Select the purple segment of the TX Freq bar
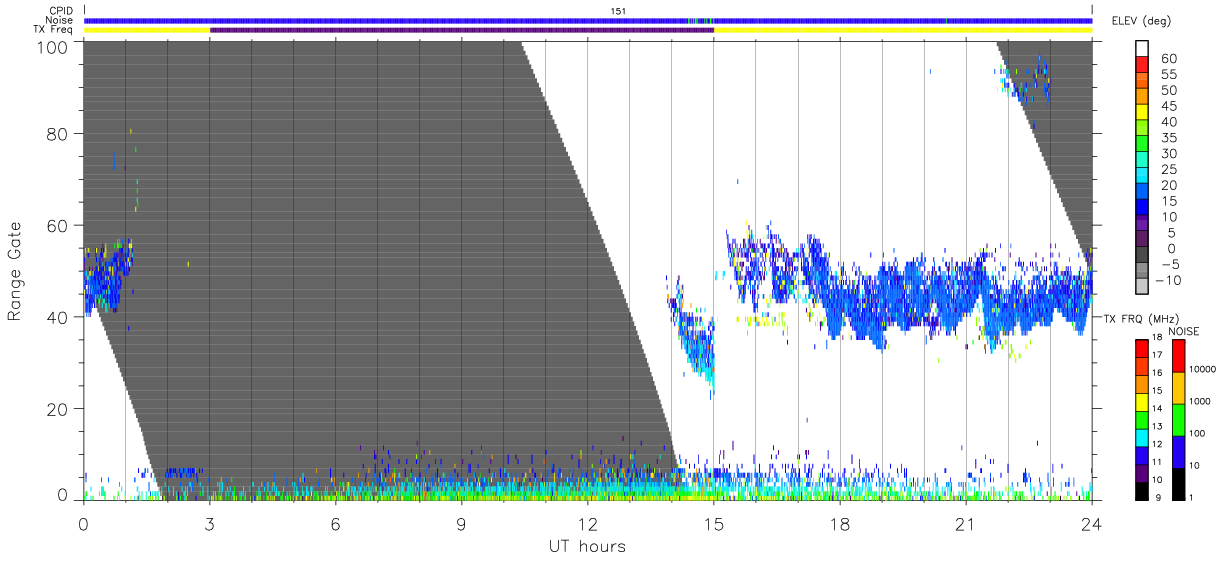The height and width of the screenshot is (567, 1228). coord(462,30)
